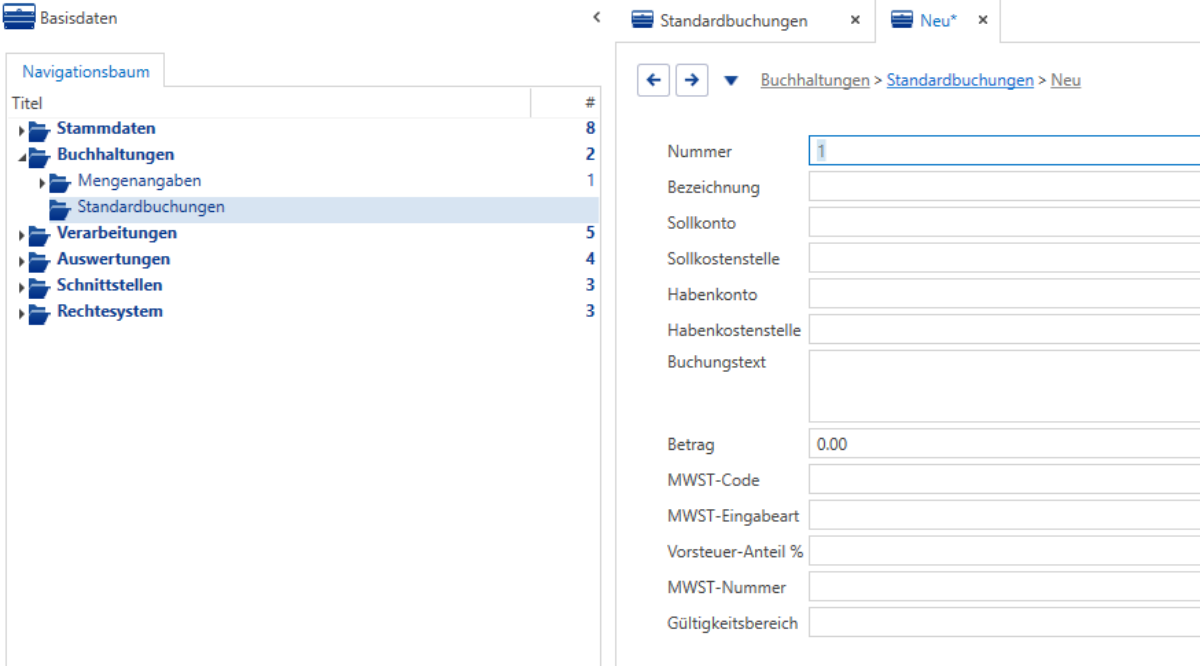Click the Rechtesystem folder icon
The width and height of the screenshot is (1200, 666).
click(x=40, y=312)
